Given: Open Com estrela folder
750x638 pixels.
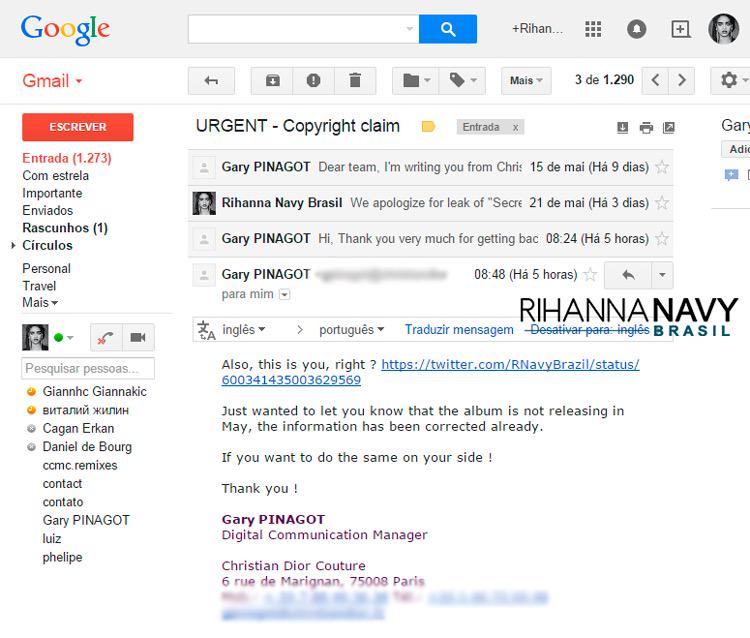Looking at the screenshot, I should click(55, 176).
